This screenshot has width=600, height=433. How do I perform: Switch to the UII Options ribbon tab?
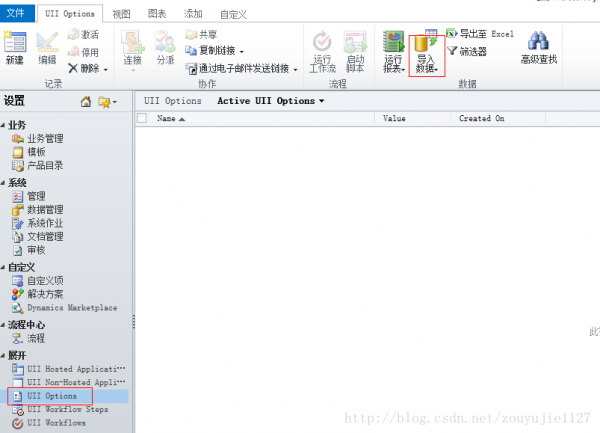point(70,14)
